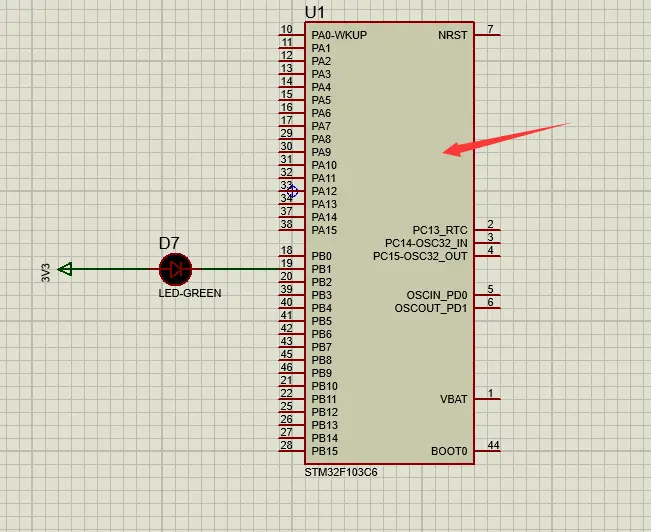Click the PA4 pin label
The width and height of the screenshot is (651, 532).
[x=321, y=87]
